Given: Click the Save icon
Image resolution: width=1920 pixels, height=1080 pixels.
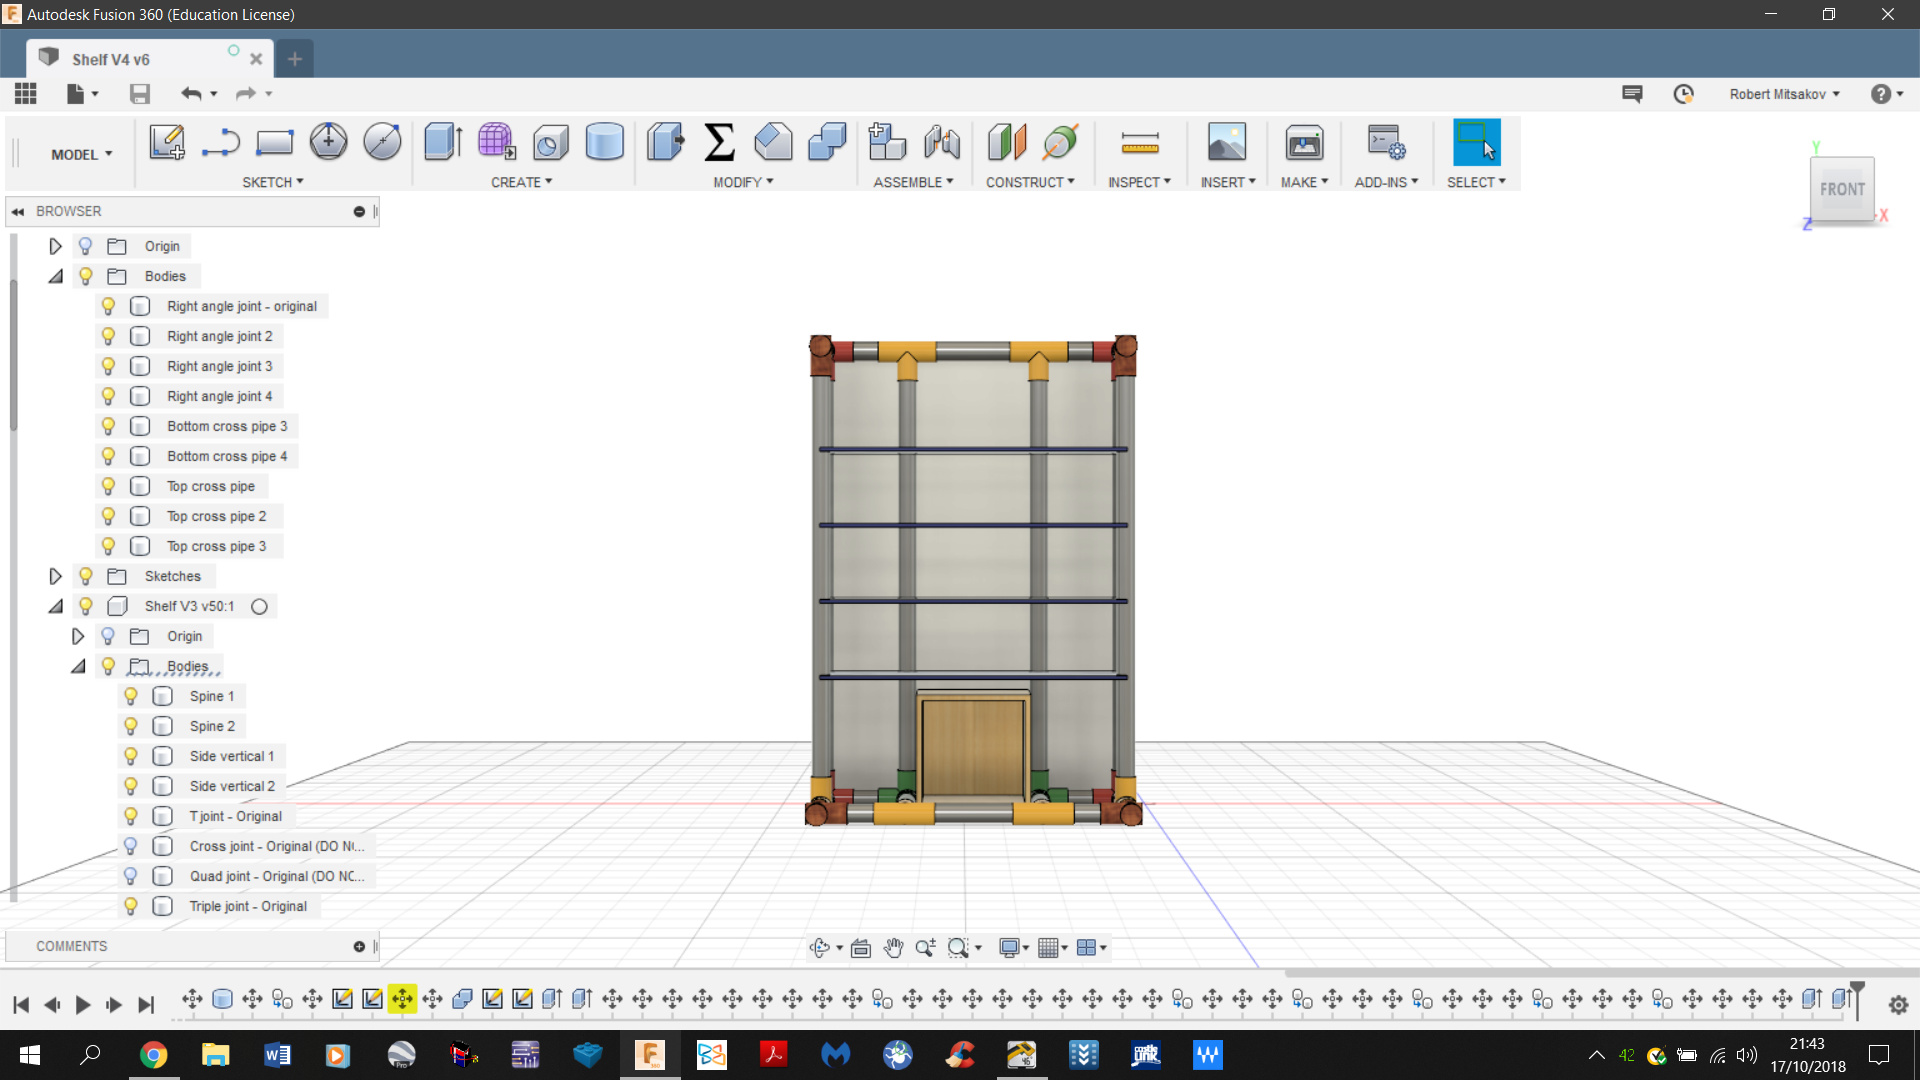Looking at the screenshot, I should click(140, 94).
